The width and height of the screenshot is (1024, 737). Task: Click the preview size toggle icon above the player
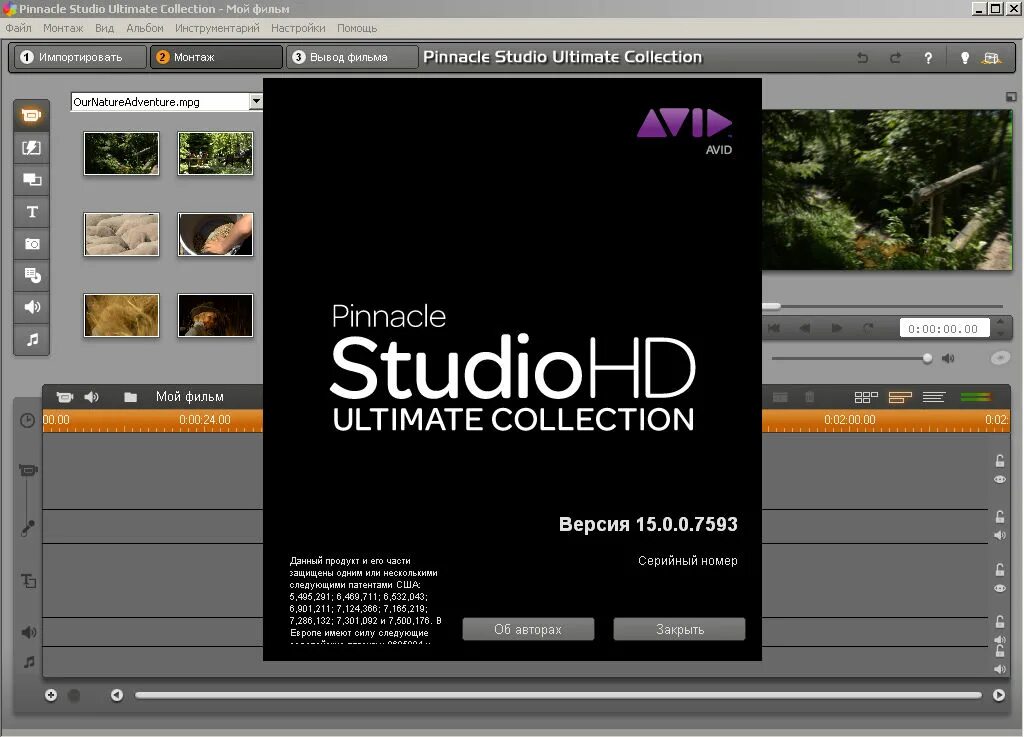point(1011,97)
